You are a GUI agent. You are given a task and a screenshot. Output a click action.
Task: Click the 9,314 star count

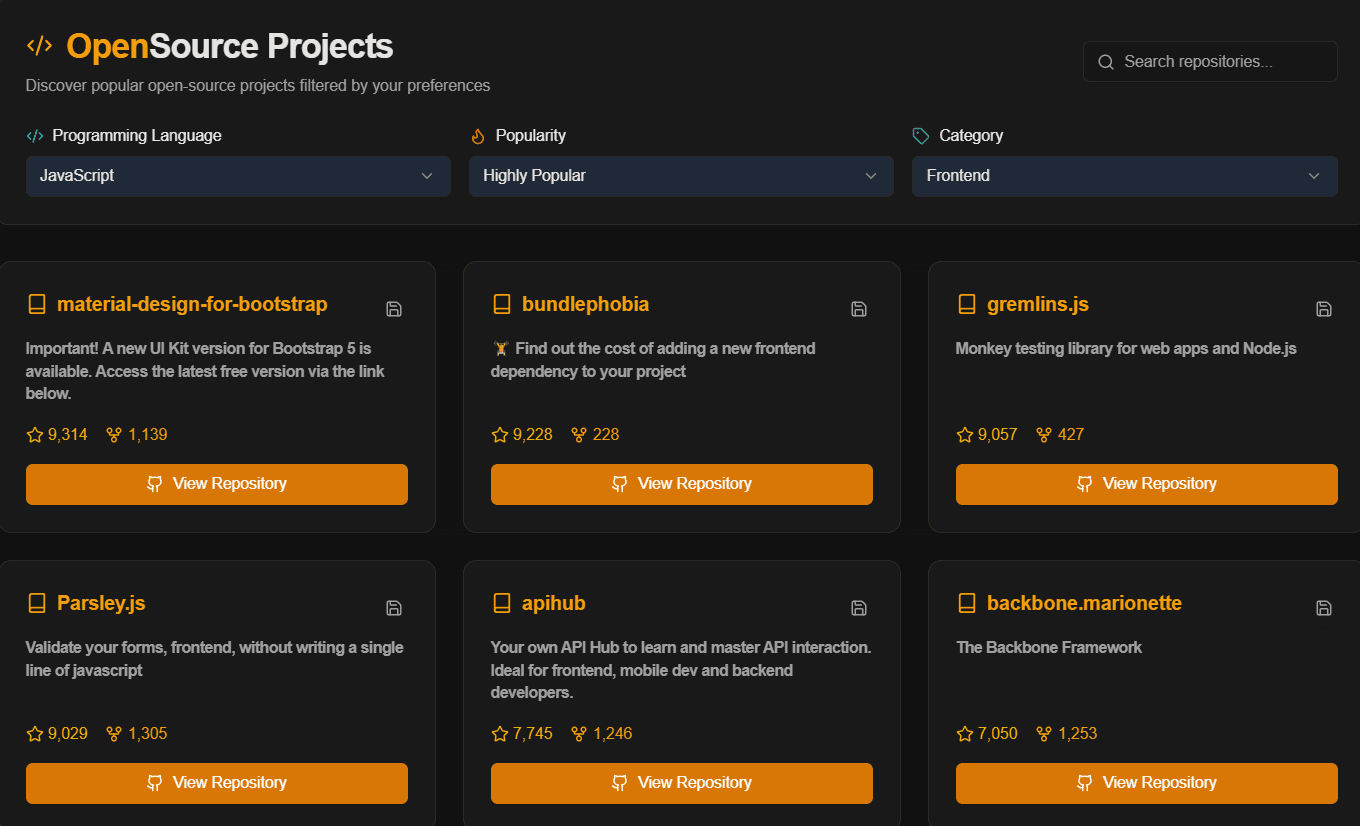coord(68,435)
